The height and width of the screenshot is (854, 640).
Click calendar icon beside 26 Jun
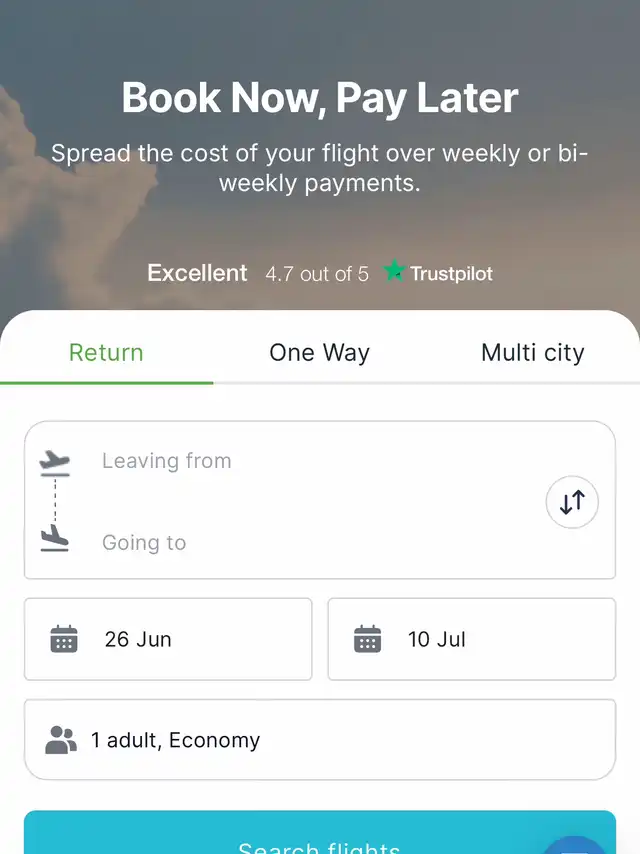click(64, 639)
